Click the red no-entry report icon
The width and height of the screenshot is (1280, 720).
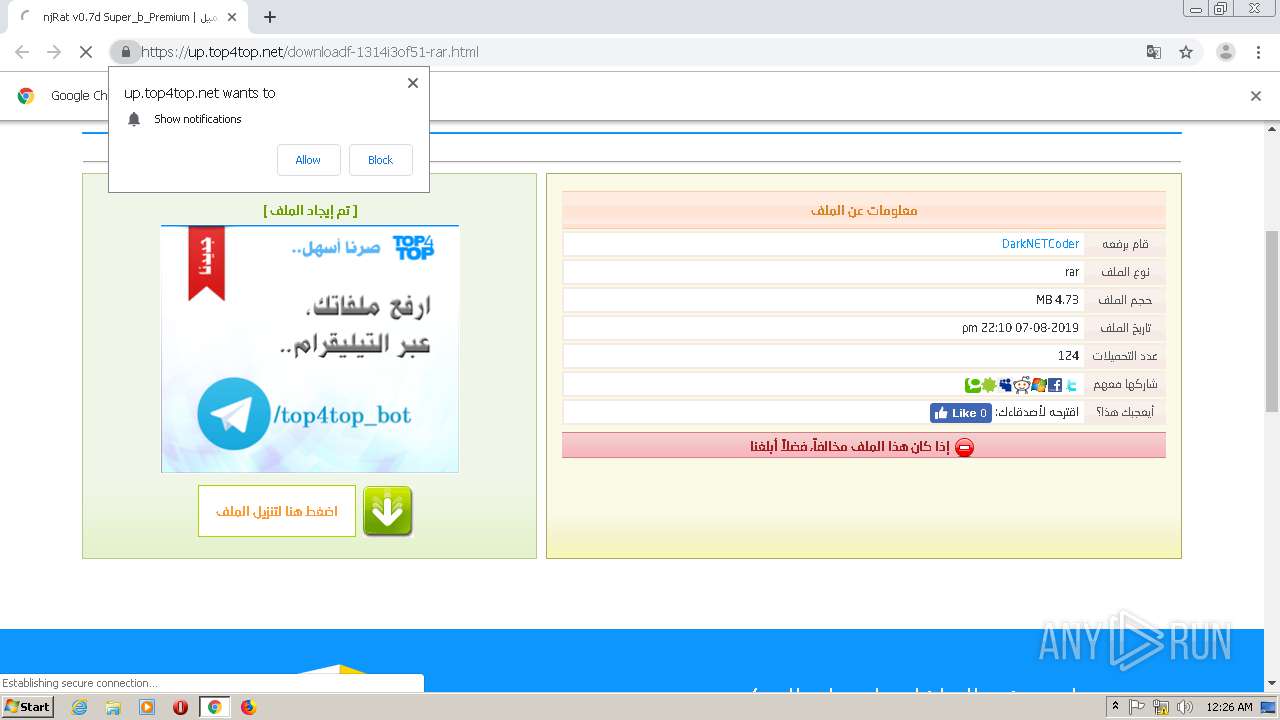pos(964,447)
